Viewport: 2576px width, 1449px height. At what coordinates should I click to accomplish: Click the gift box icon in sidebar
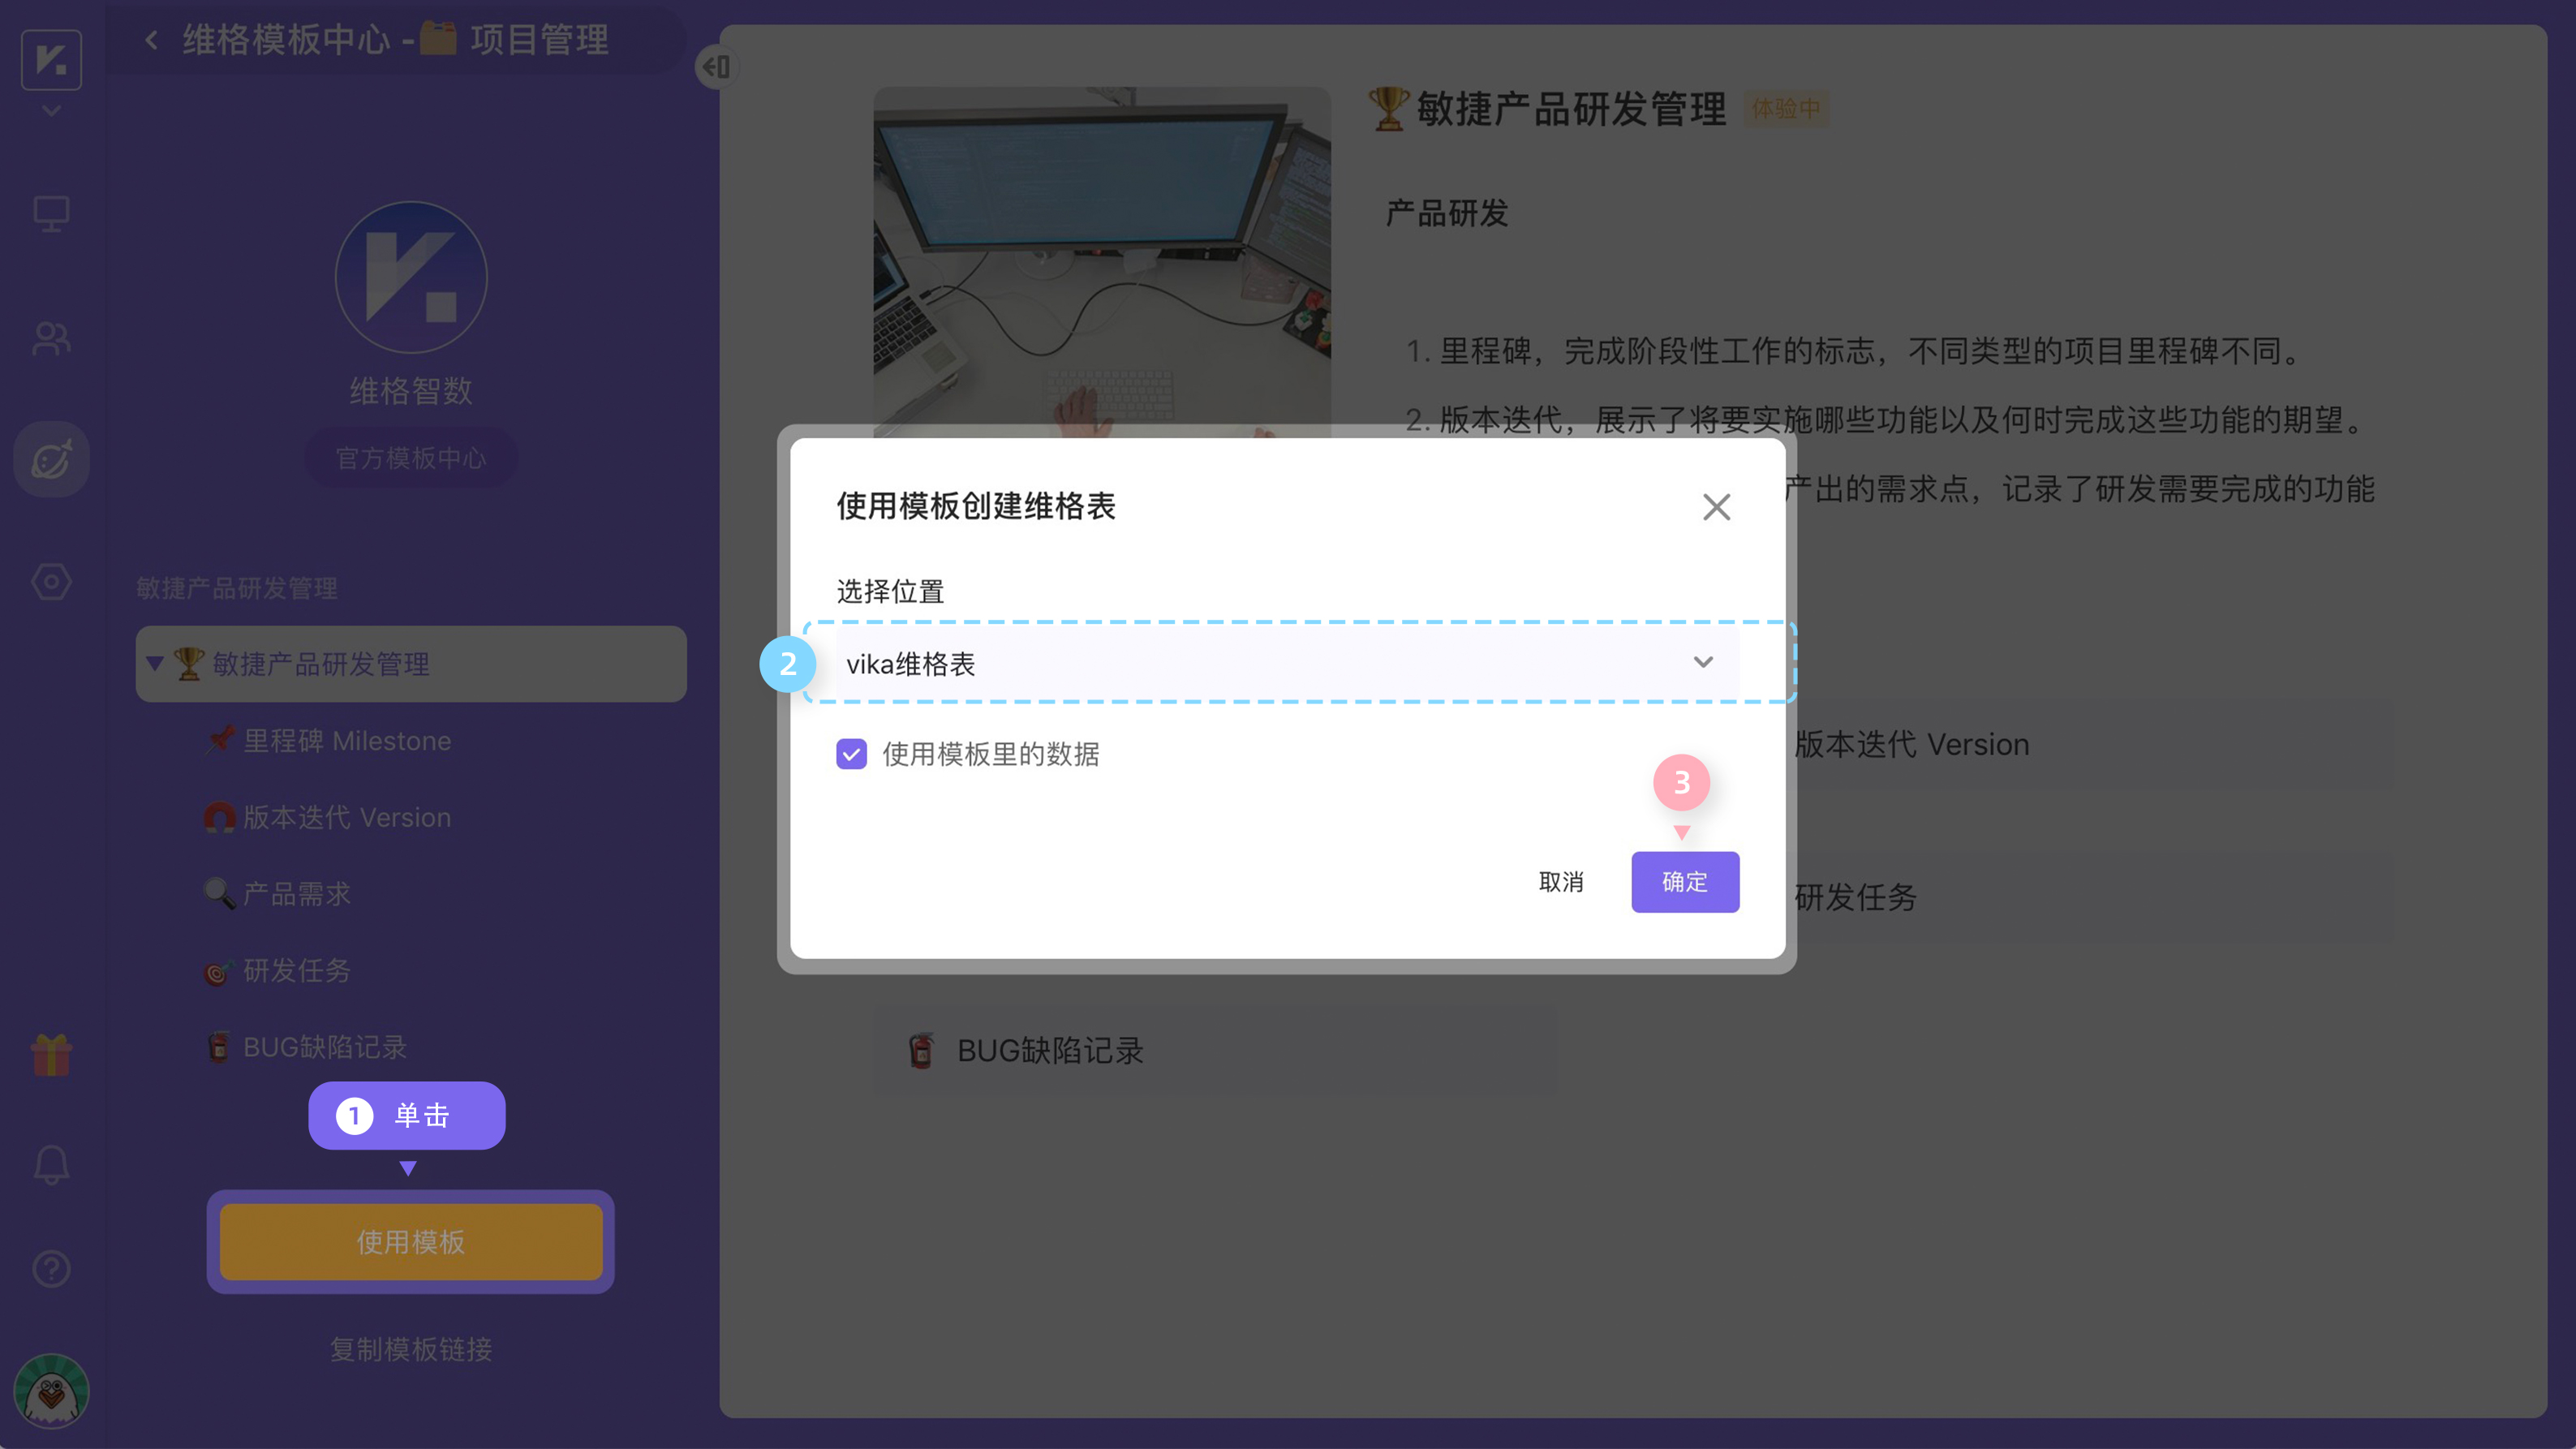click(x=51, y=1055)
